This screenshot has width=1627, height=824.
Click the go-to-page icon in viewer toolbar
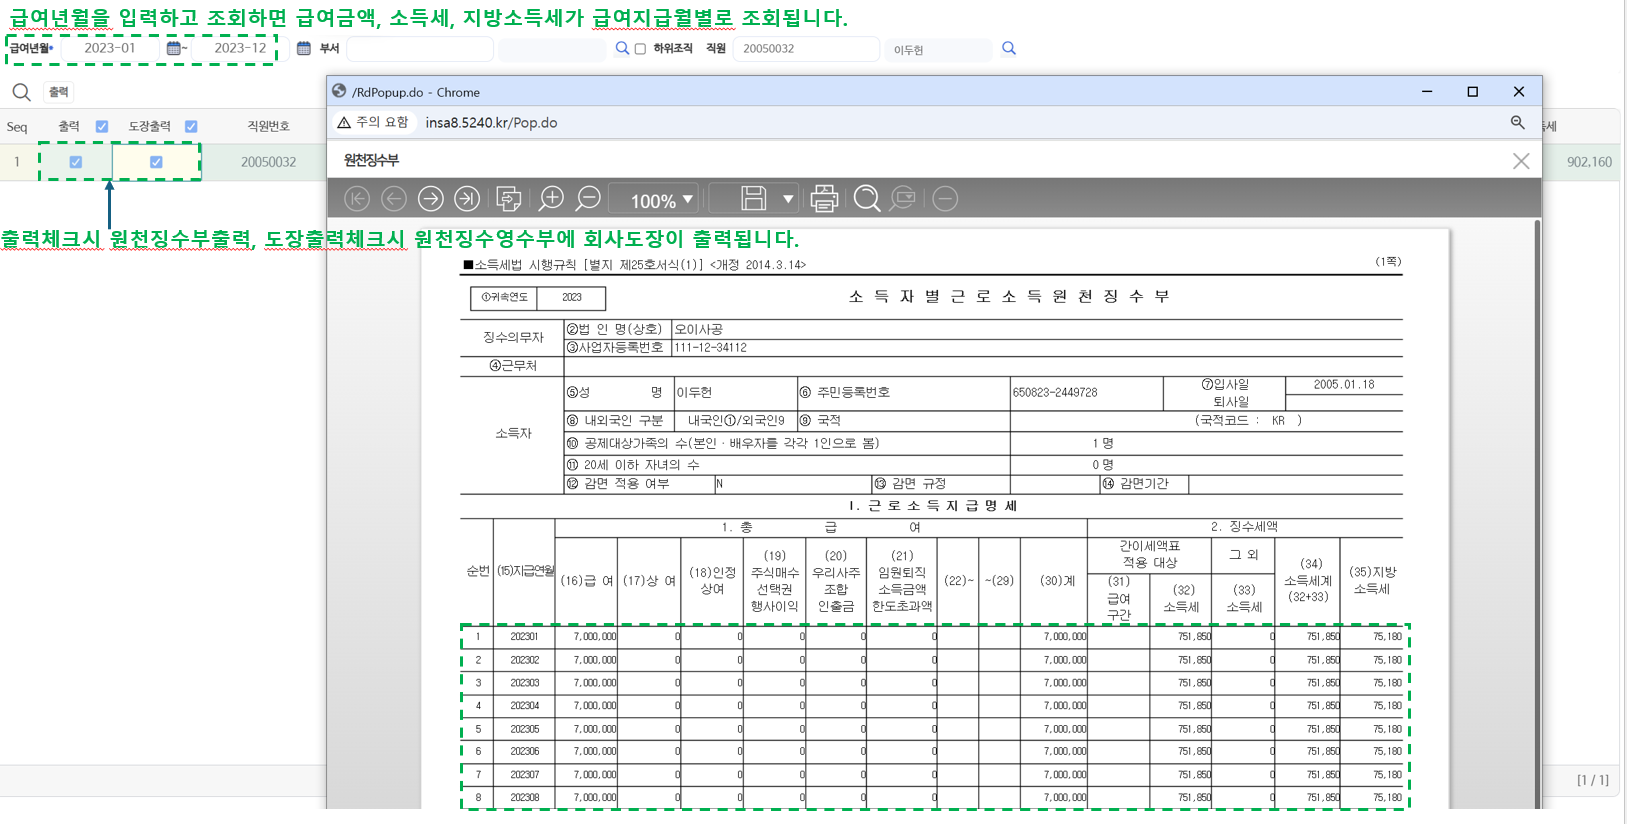pos(509,199)
